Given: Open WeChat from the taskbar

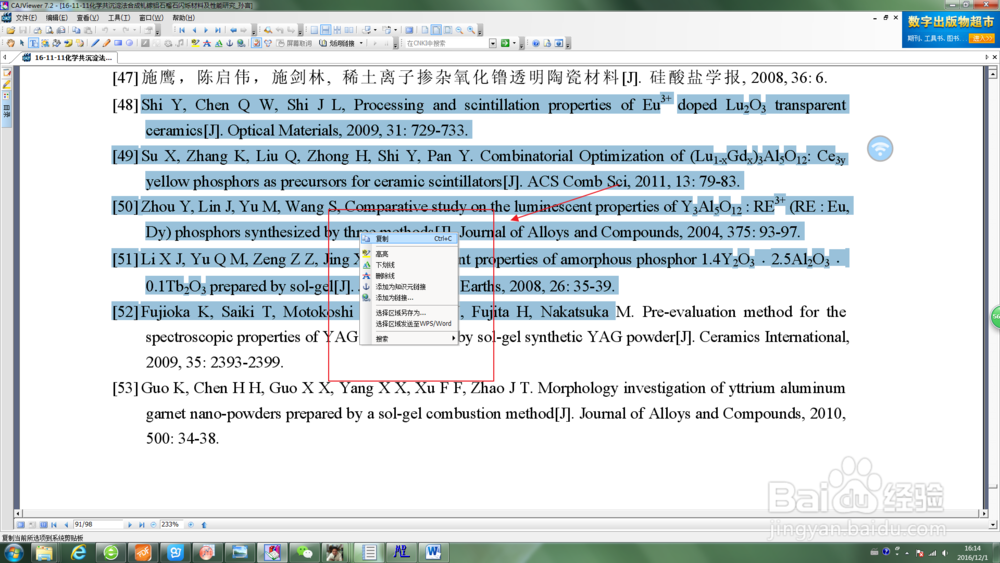Looking at the screenshot, I should tap(304, 552).
